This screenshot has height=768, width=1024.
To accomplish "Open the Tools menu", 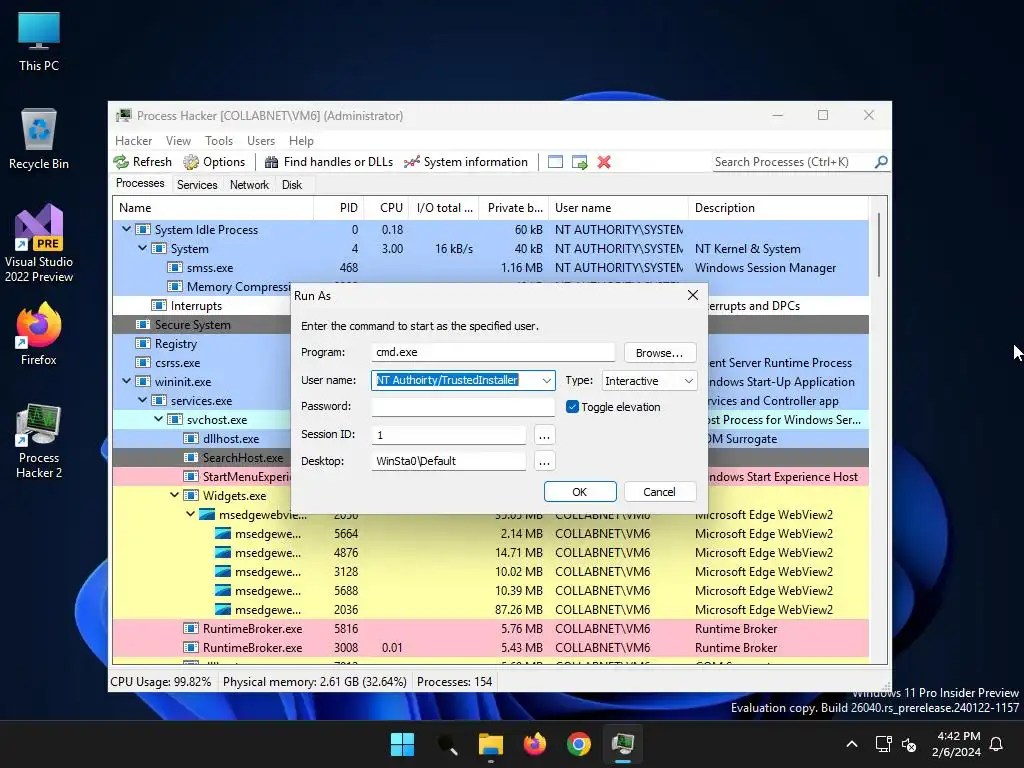I will point(219,140).
